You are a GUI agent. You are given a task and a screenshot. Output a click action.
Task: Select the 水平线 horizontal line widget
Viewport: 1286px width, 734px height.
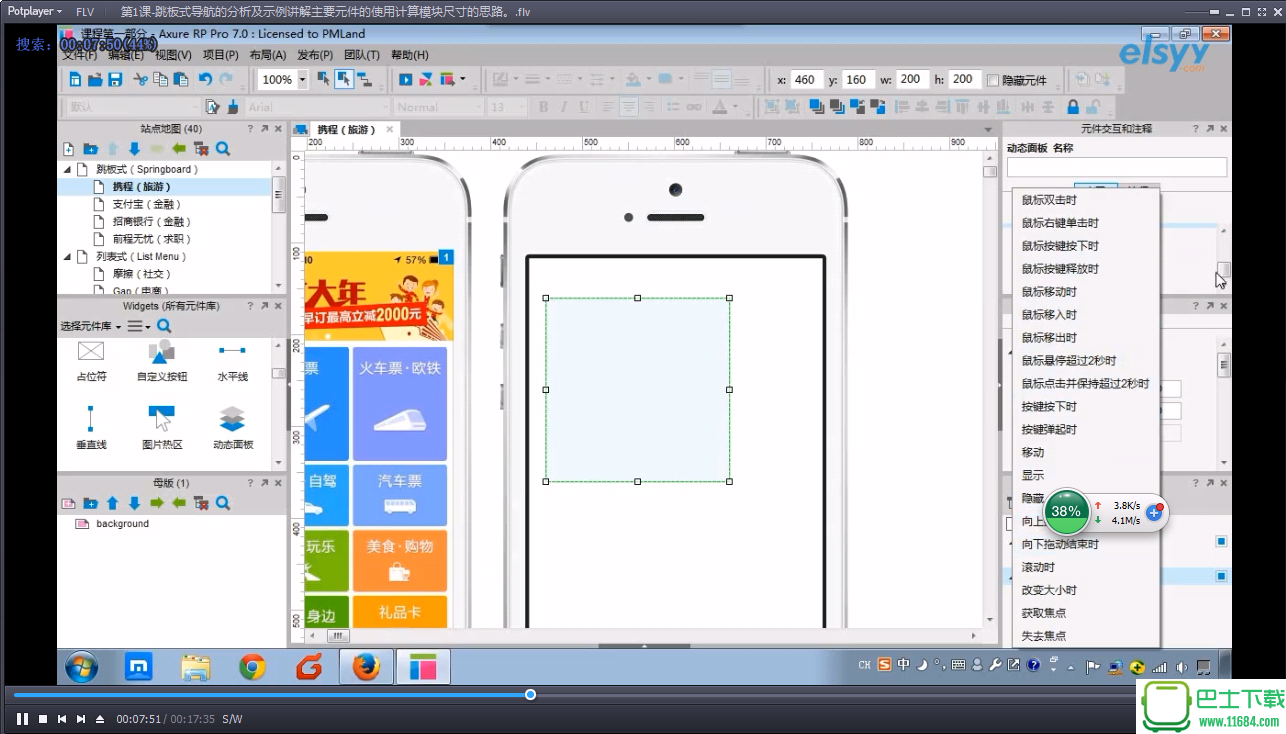point(233,361)
